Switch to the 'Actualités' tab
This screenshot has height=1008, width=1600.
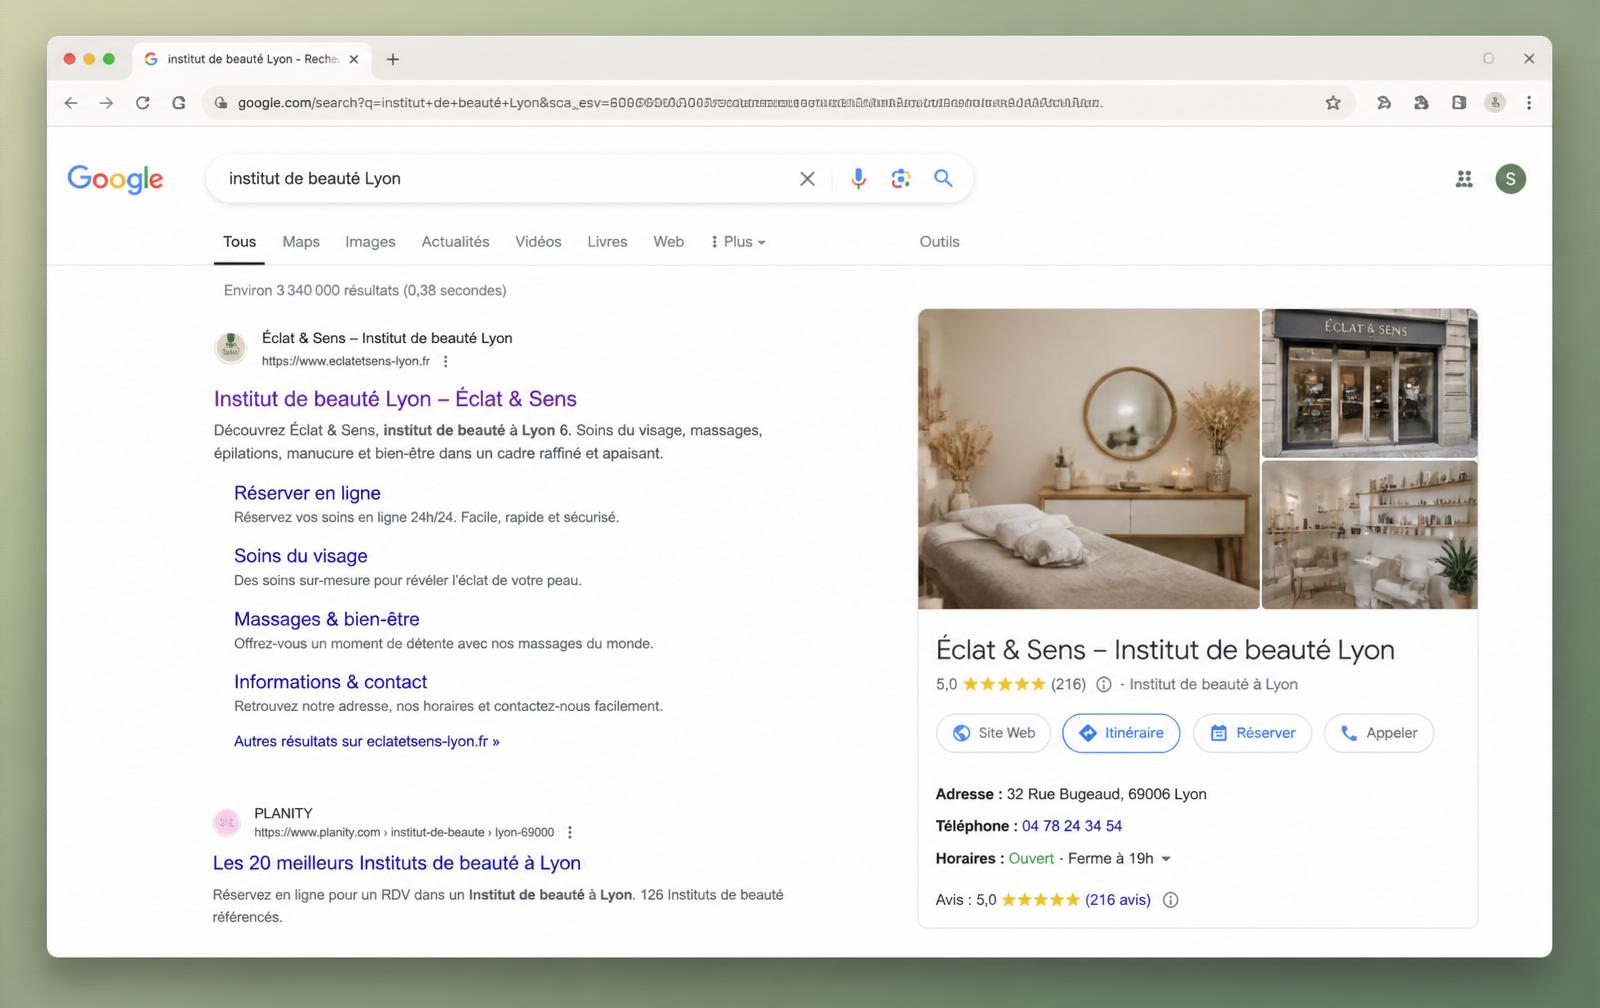(455, 242)
